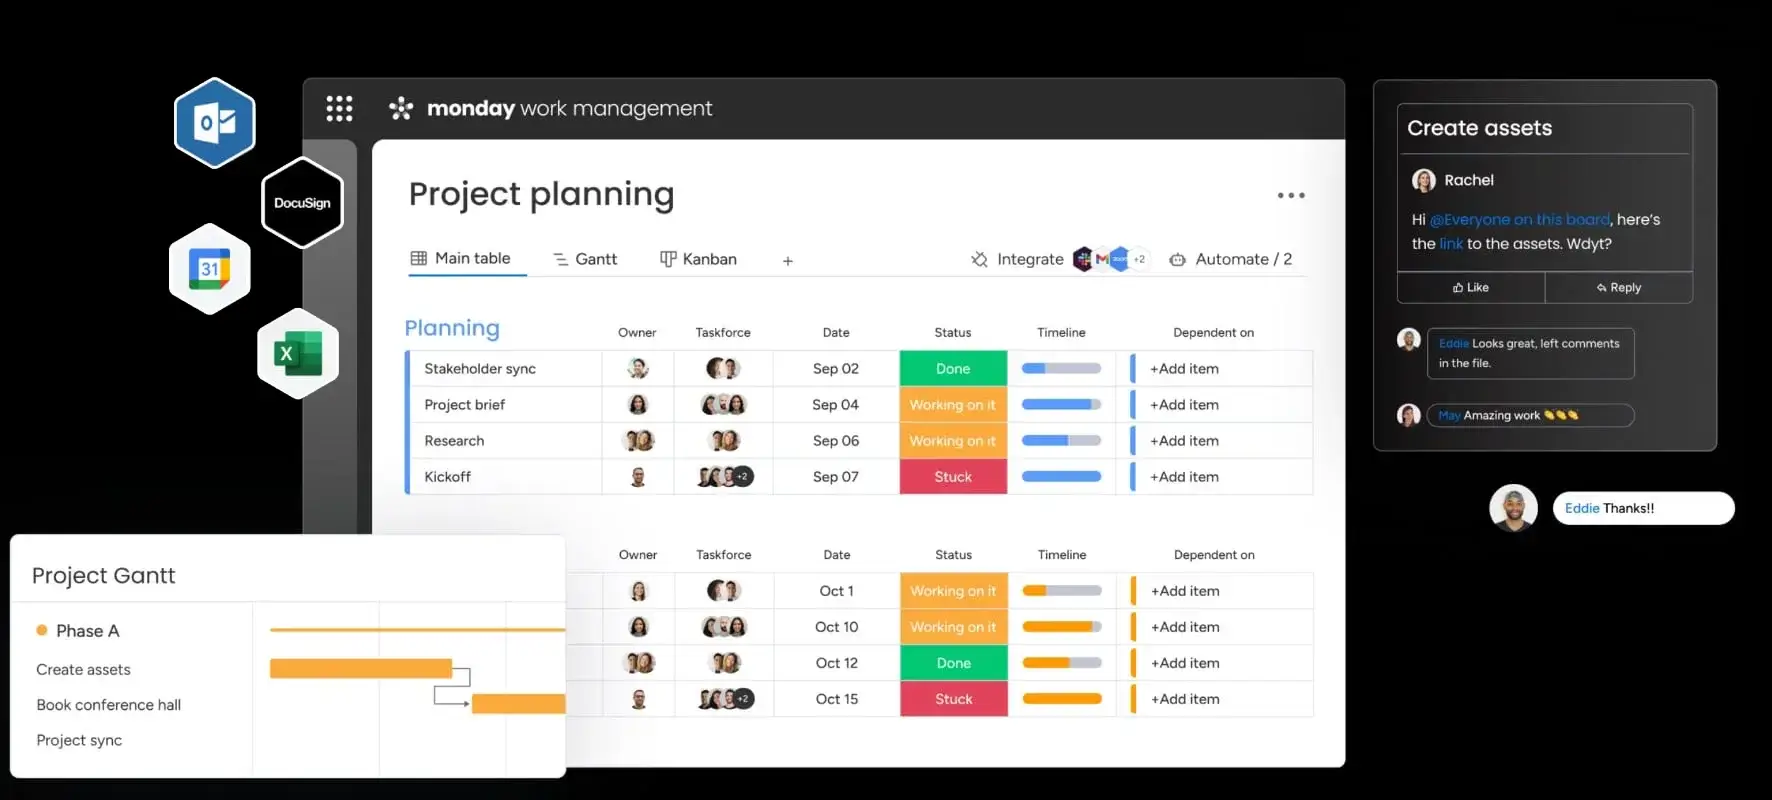
Task: Click the Integrate plug icon
Action: pyautogui.click(x=979, y=259)
